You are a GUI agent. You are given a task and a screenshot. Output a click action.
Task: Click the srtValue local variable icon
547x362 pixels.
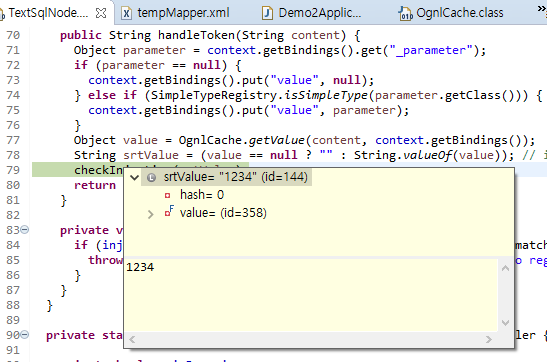point(151,178)
